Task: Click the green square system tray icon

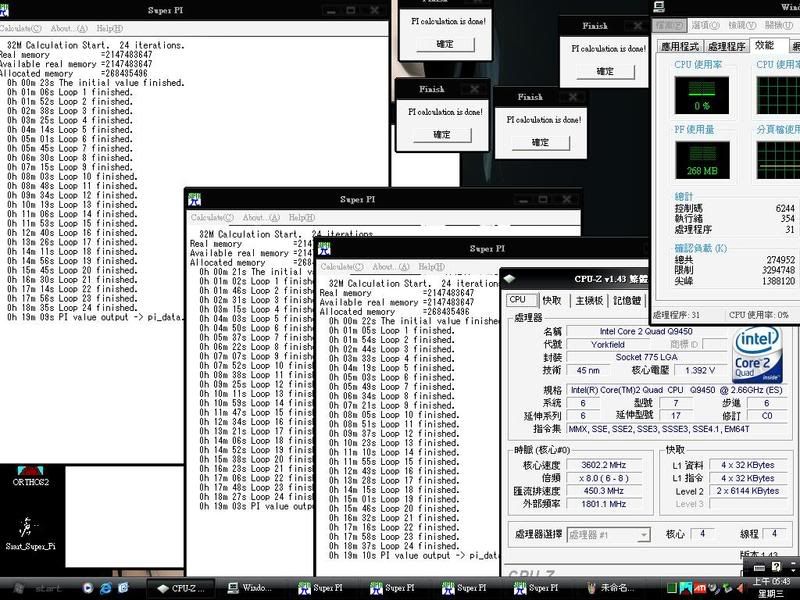Action: click(673, 588)
